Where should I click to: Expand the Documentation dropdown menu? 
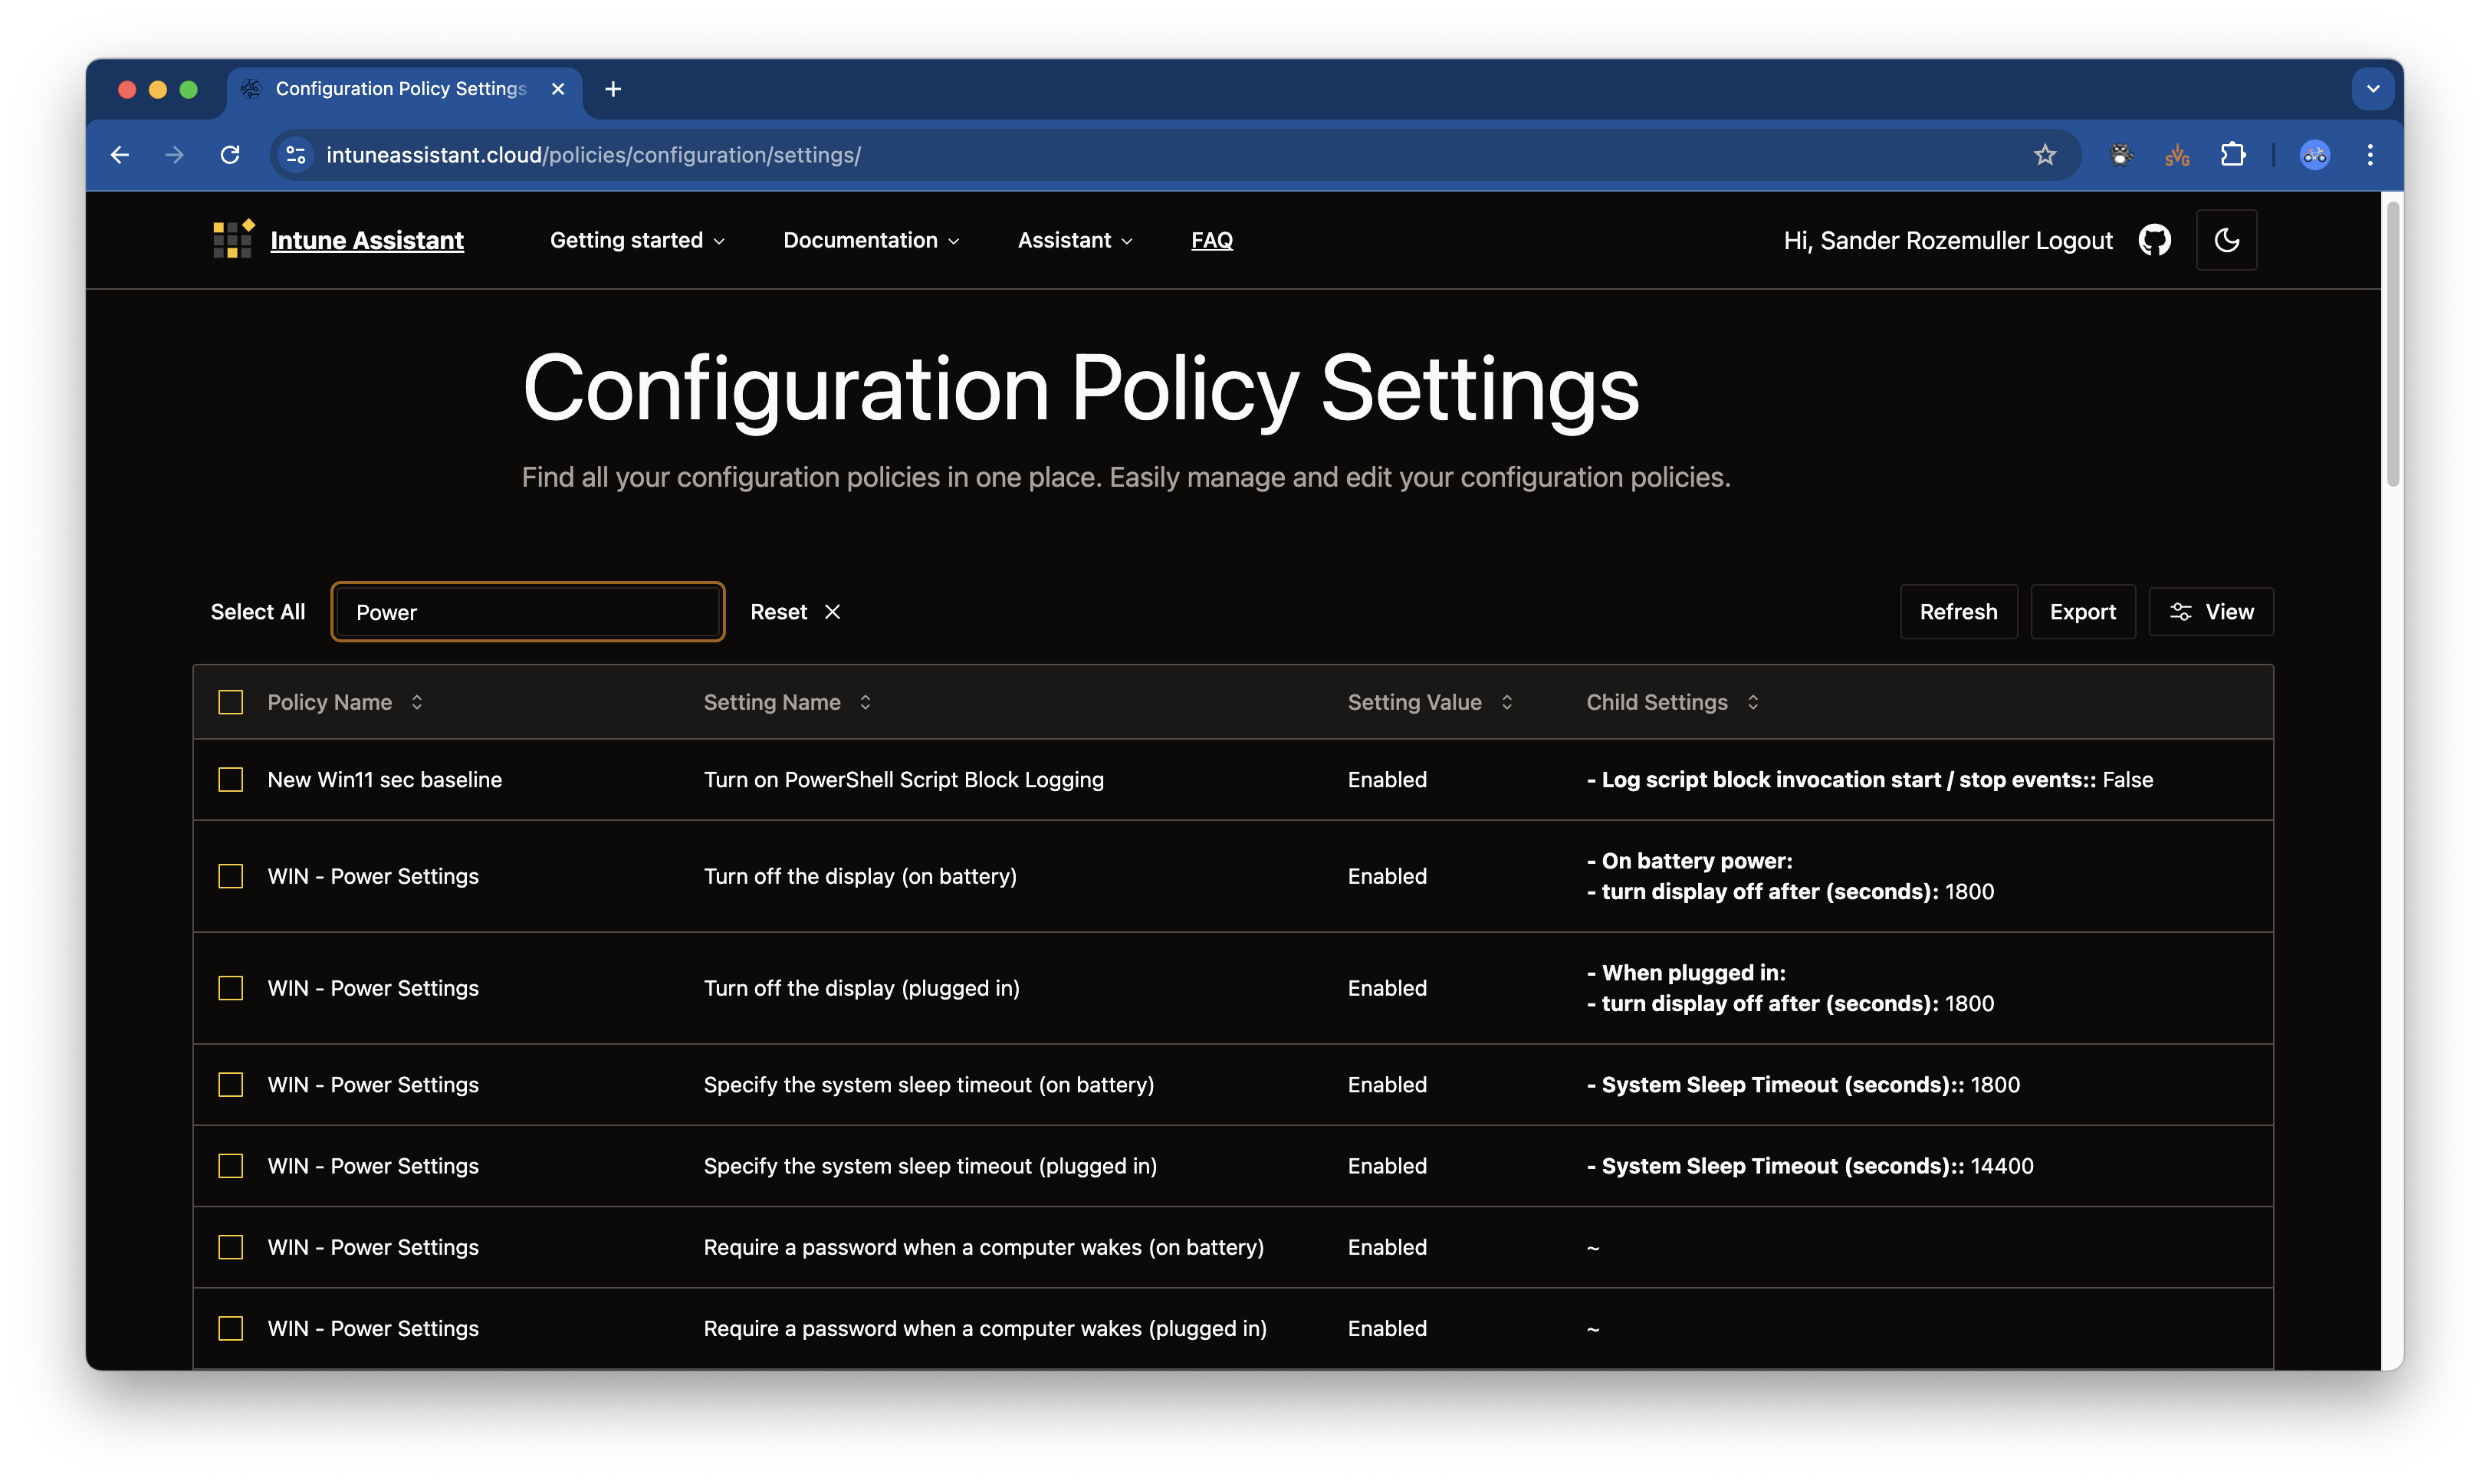[x=872, y=238]
